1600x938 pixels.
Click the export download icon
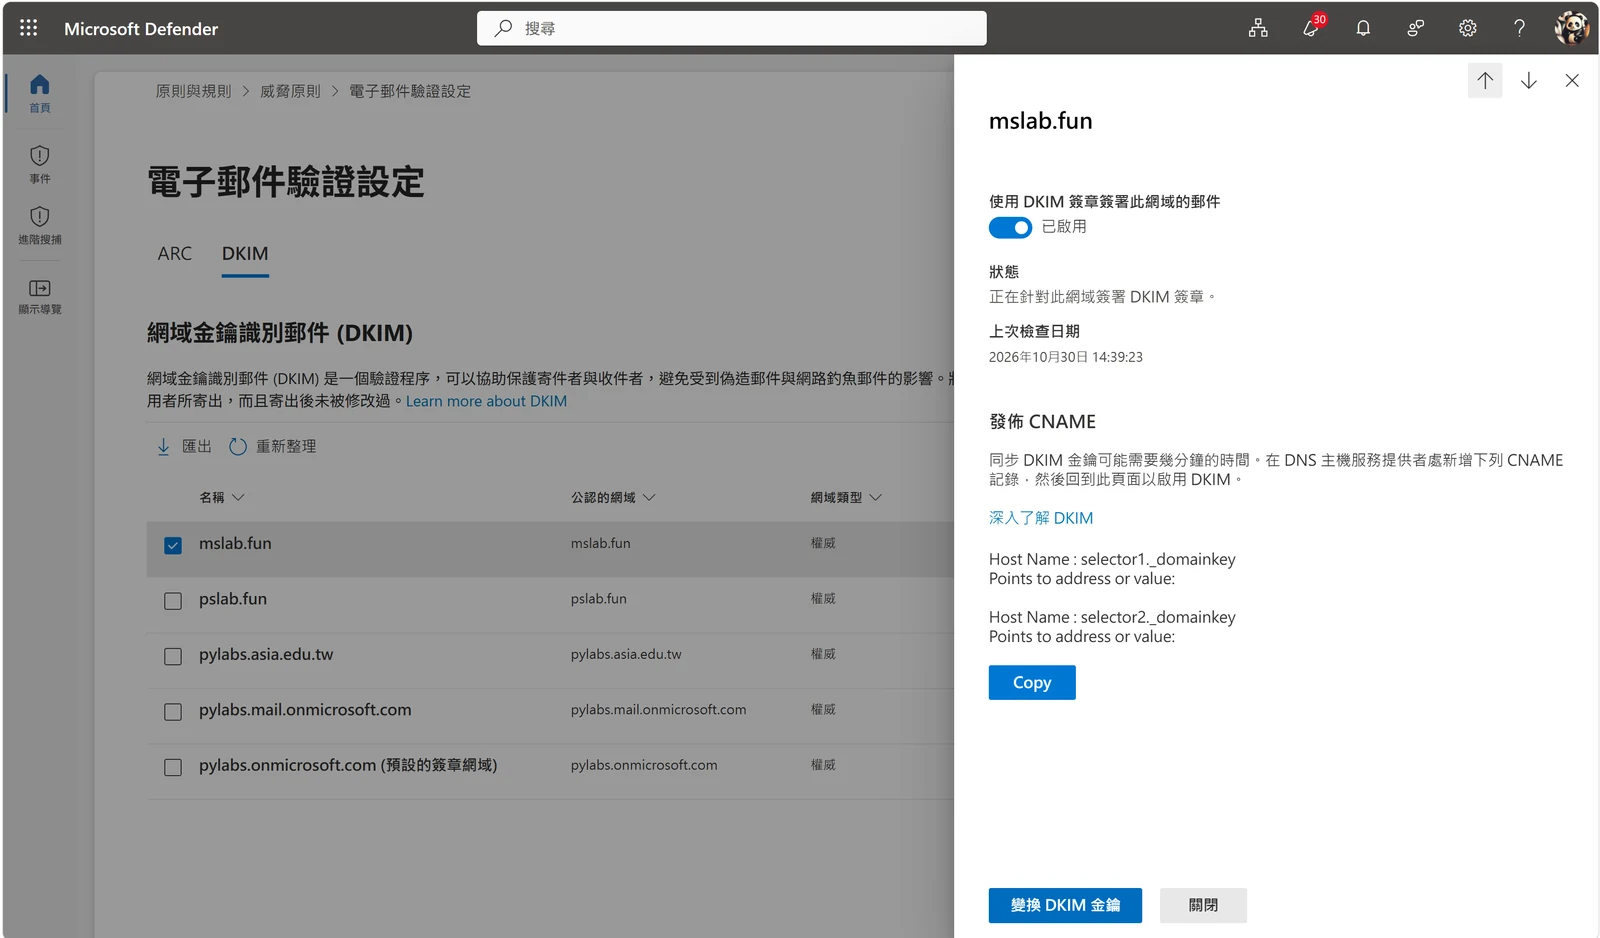[164, 446]
